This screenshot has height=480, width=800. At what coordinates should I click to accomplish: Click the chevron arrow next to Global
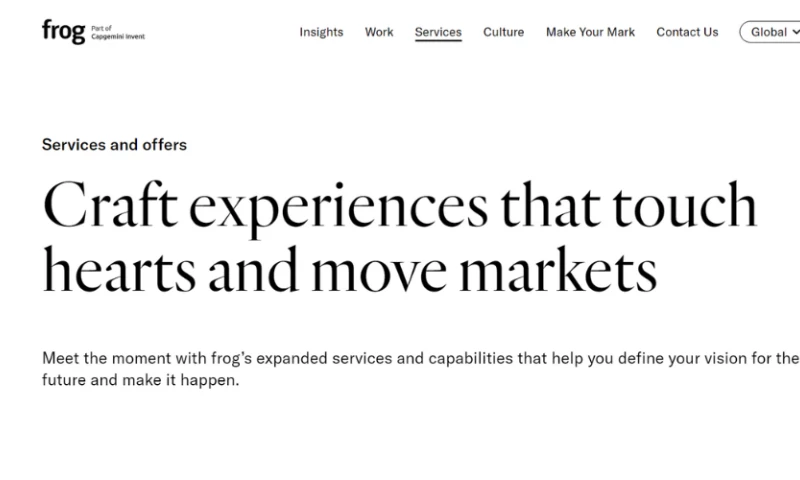(x=795, y=32)
